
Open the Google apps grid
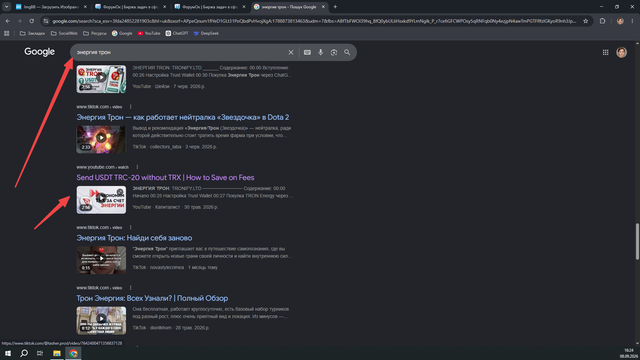pos(606,52)
